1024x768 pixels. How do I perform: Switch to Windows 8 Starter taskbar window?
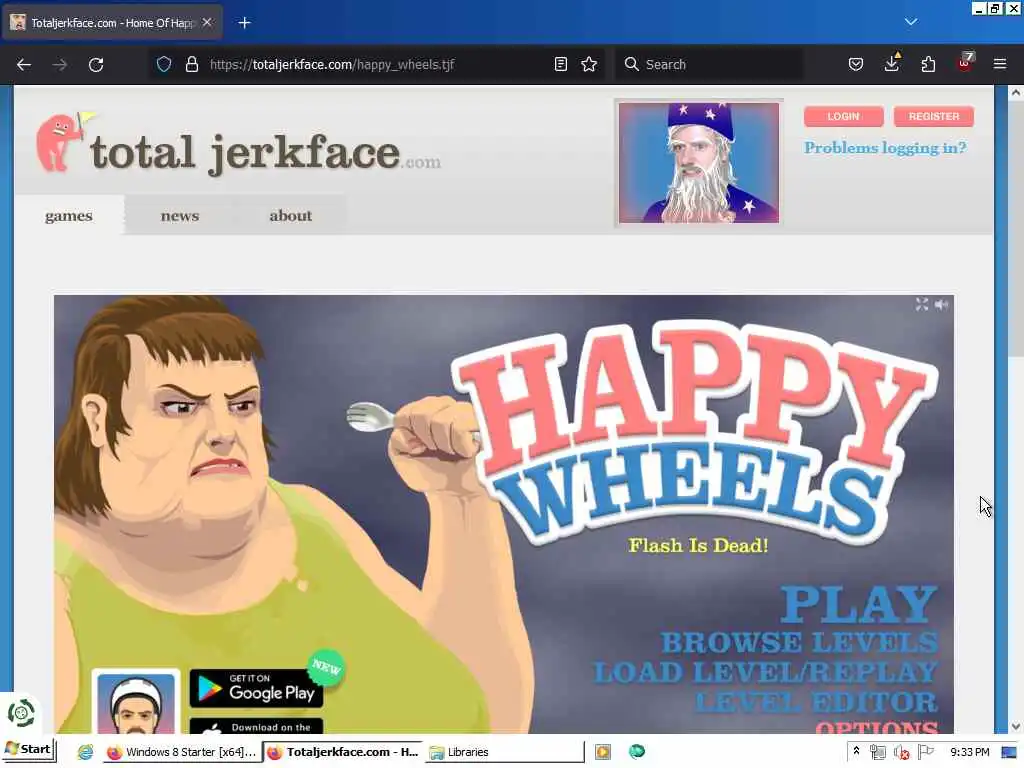pyautogui.click(x=183, y=752)
